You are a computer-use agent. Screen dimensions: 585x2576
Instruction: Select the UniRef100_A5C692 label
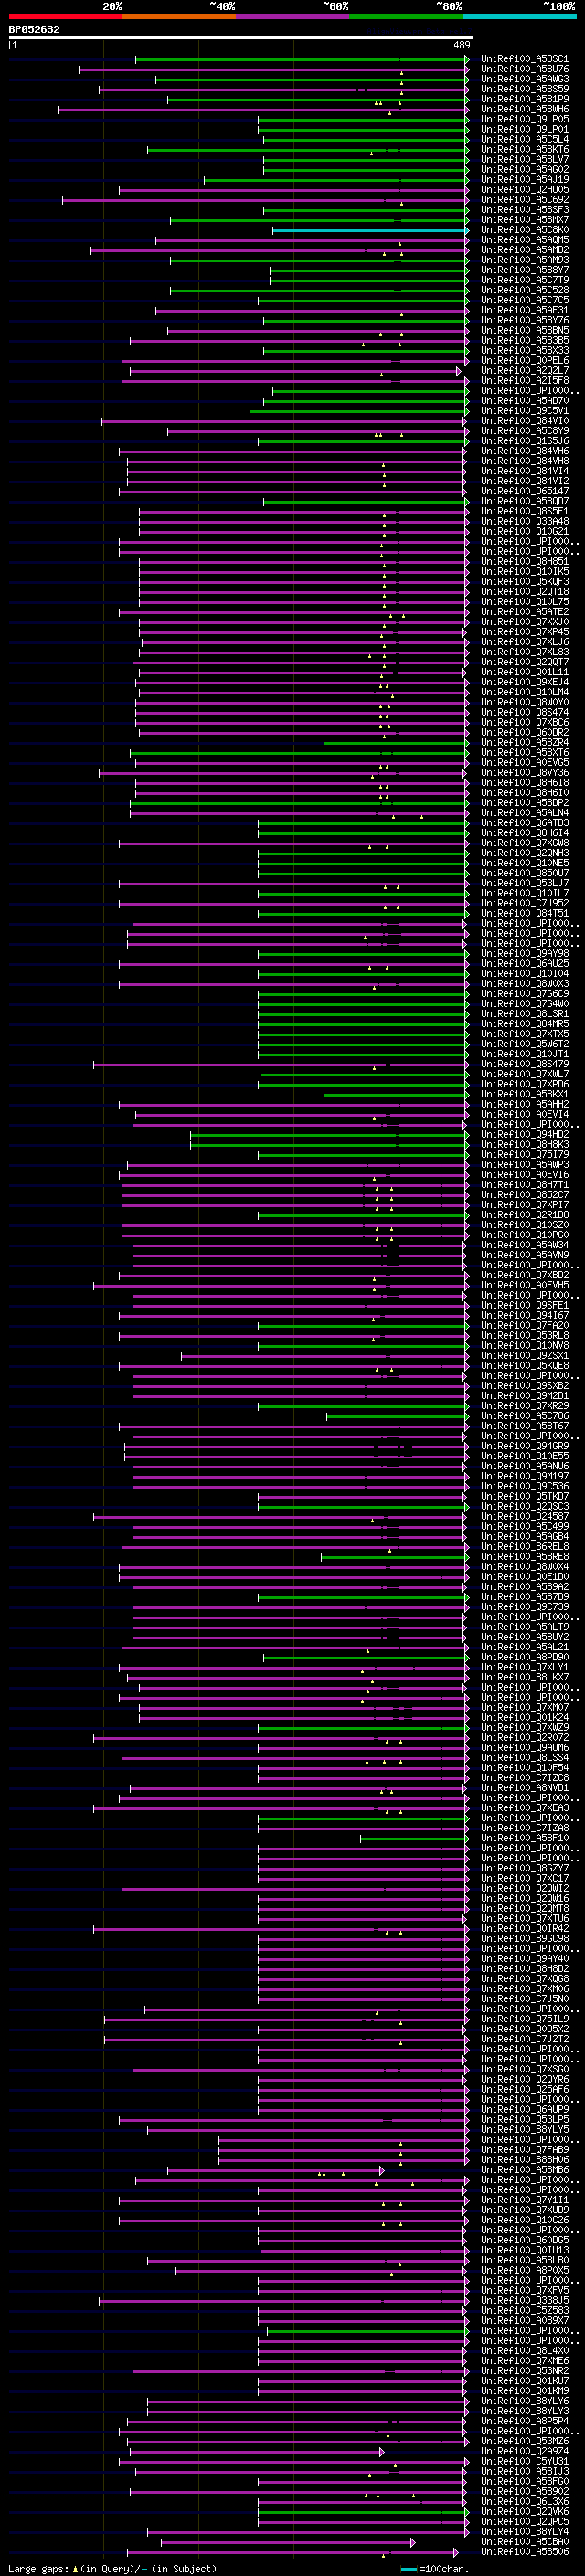tap(524, 200)
